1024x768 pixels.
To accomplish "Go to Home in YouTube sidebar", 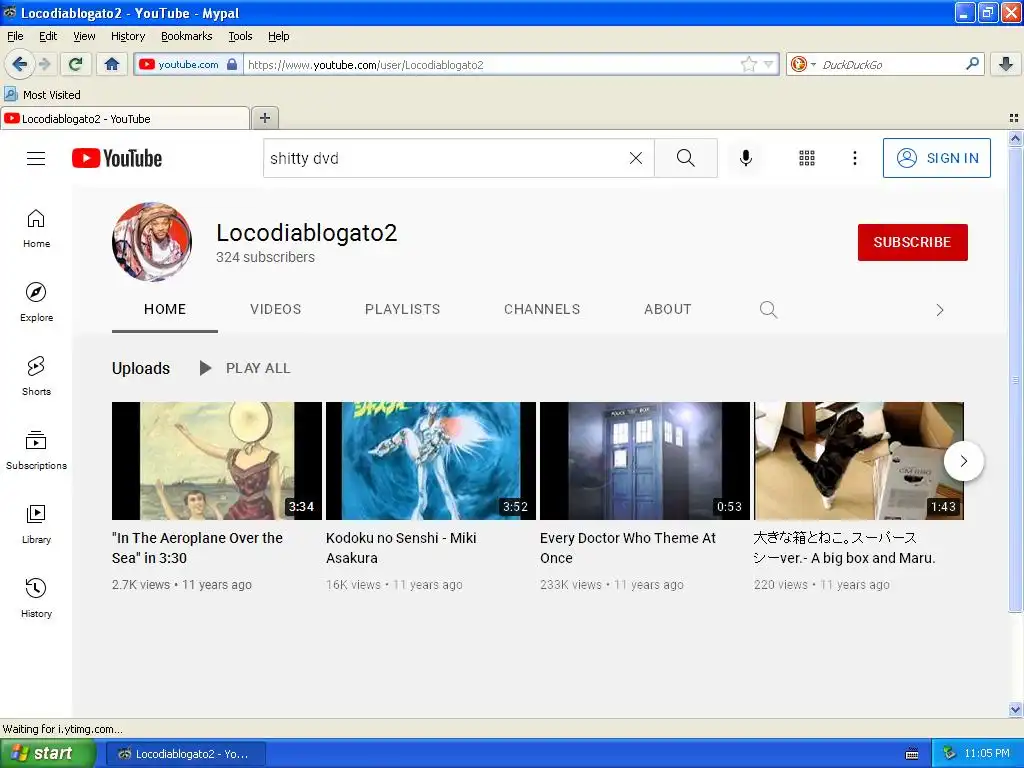I will point(37,229).
